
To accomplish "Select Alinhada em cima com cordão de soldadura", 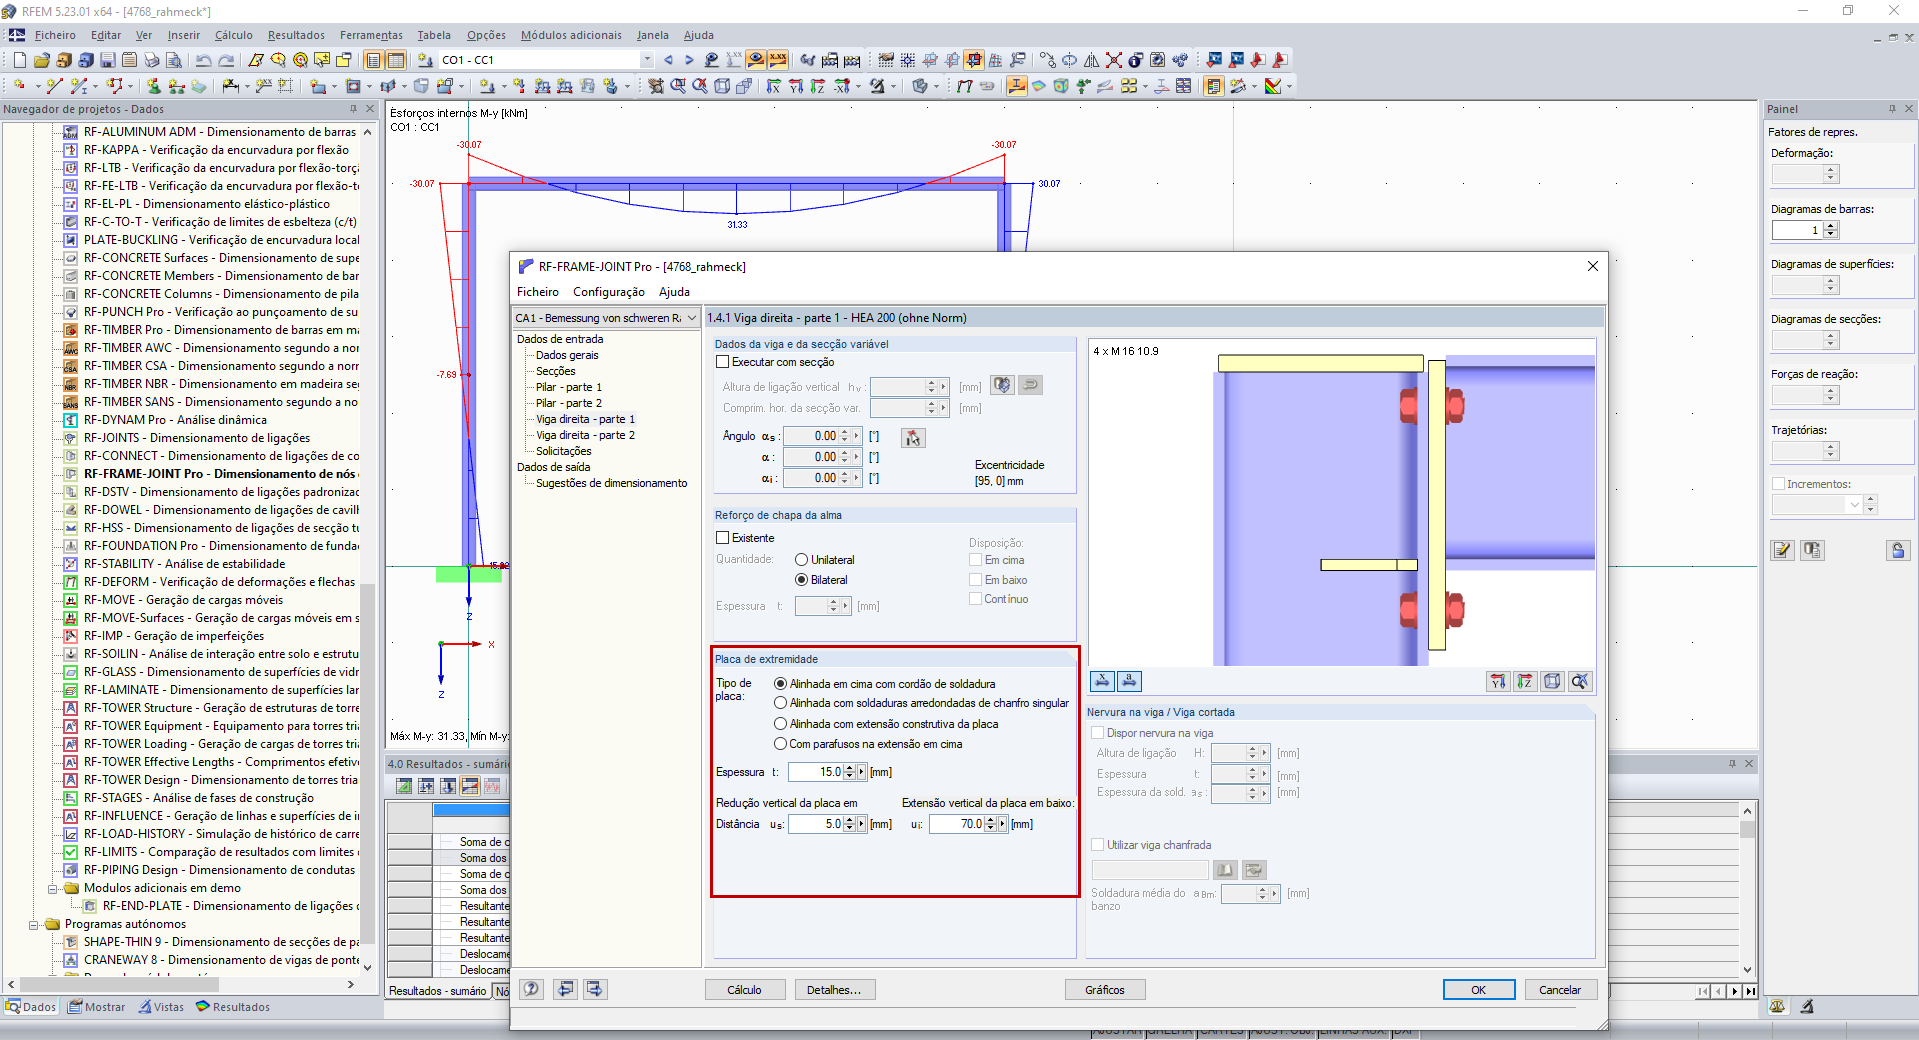I will (781, 684).
